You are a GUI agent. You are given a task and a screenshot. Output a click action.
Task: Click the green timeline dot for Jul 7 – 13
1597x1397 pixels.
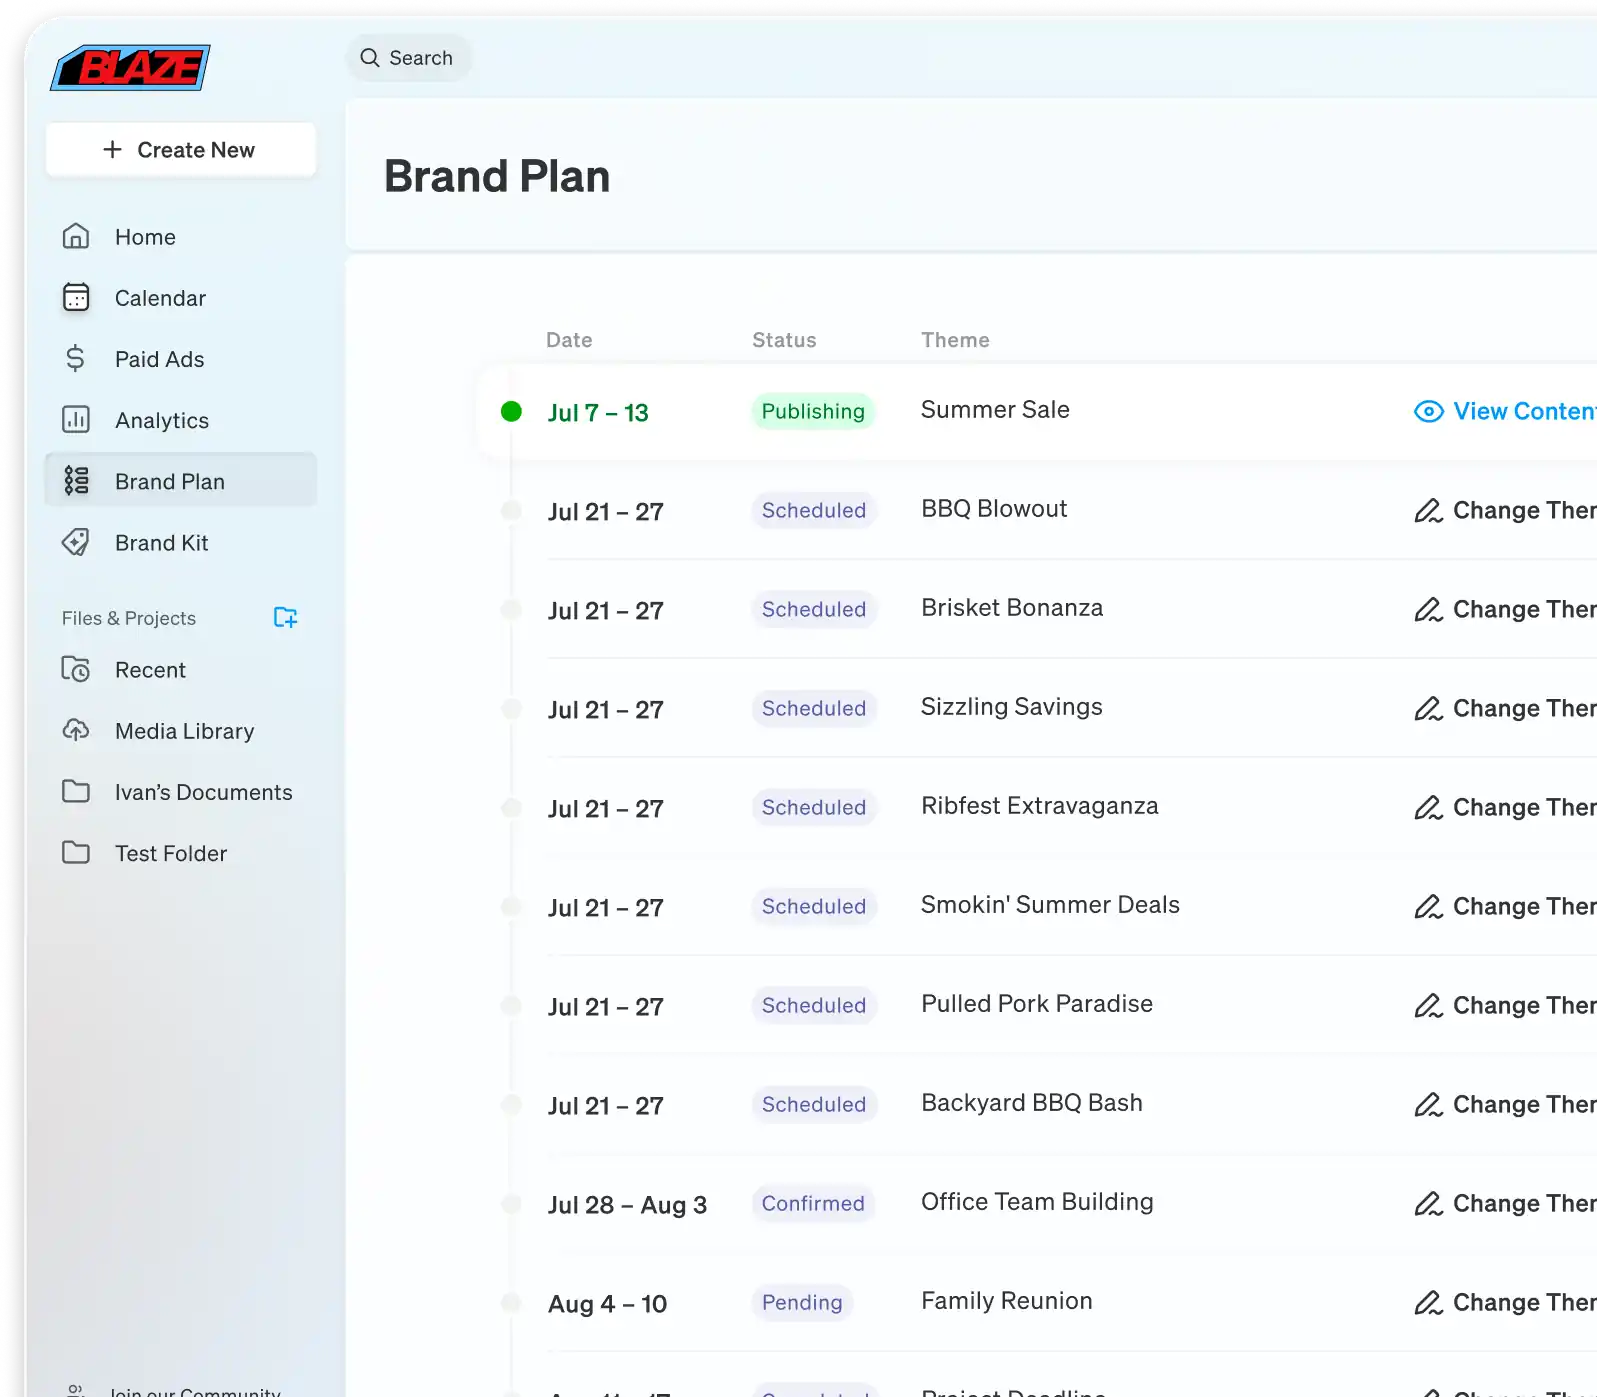click(511, 411)
